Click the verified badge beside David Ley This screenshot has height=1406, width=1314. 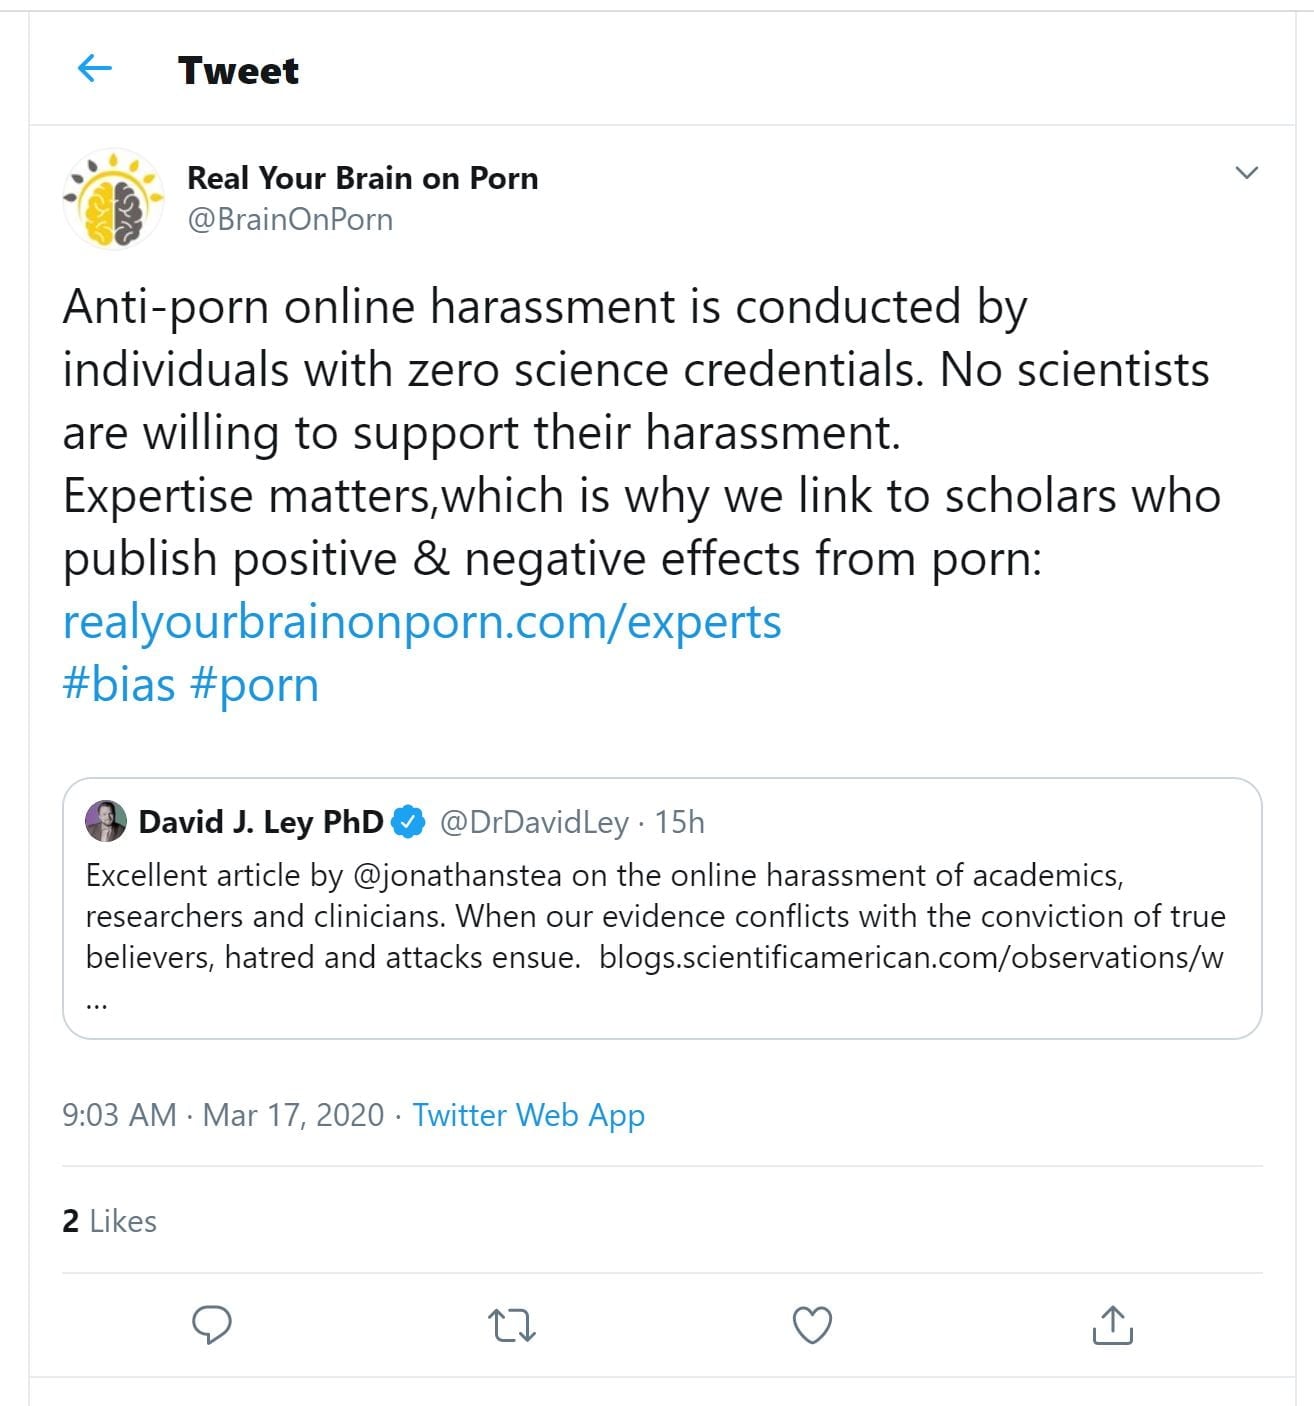(408, 822)
